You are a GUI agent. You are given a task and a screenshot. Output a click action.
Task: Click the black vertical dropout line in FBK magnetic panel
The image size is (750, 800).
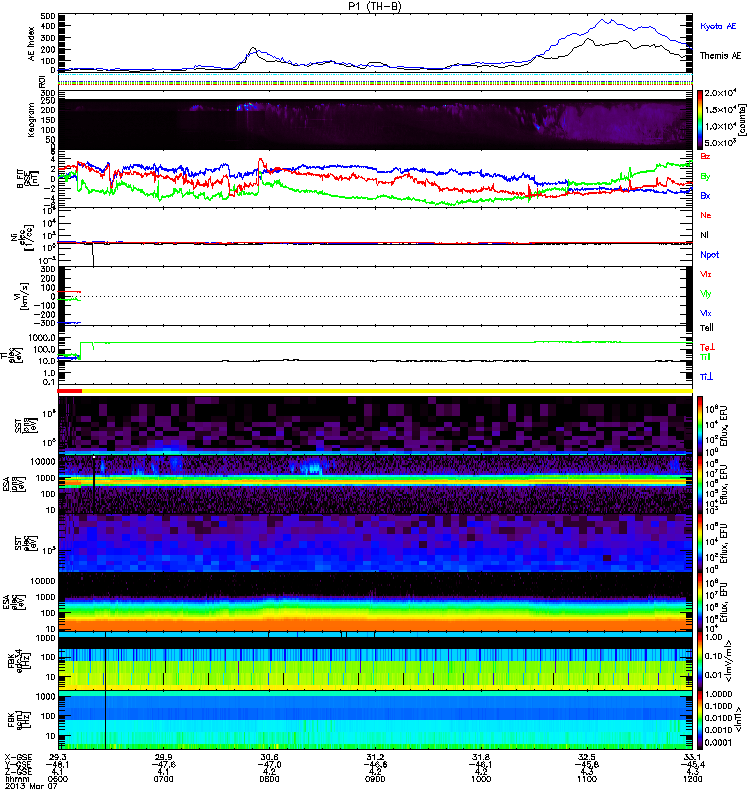click(x=106, y=719)
